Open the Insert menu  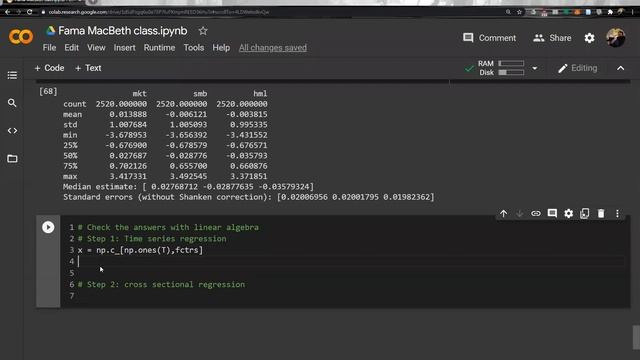[x=124, y=48]
